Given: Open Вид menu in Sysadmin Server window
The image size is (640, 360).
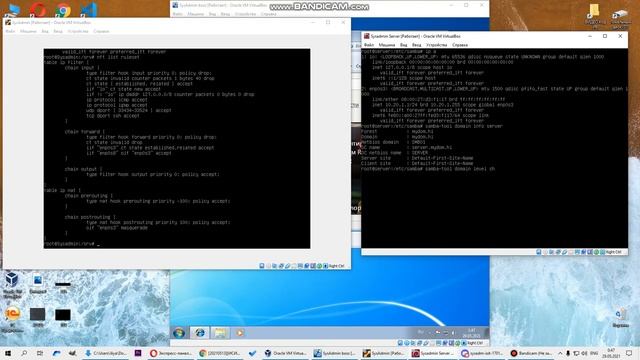Looking at the screenshot, I should point(403,45).
